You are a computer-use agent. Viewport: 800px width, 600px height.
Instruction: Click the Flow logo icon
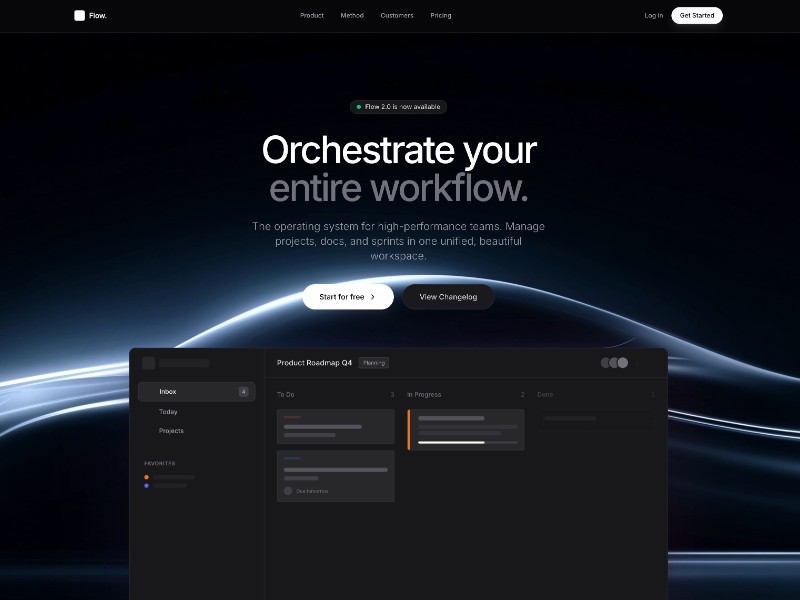[x=79, y=15]
